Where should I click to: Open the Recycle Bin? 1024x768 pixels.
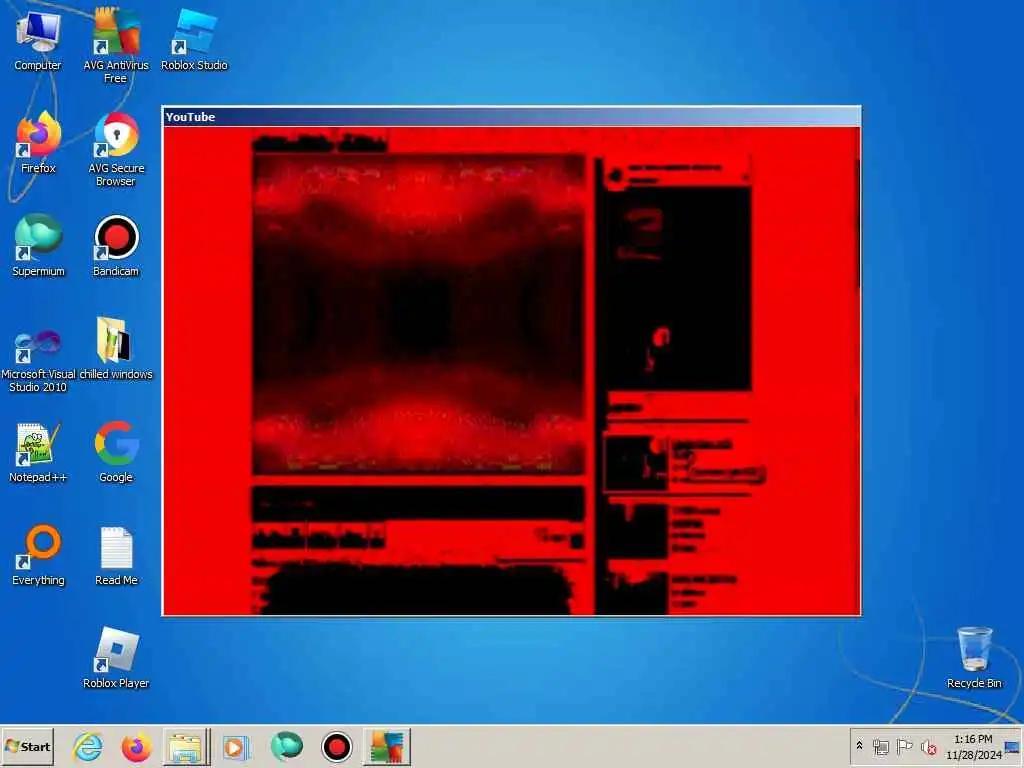[x=974, y=658]
